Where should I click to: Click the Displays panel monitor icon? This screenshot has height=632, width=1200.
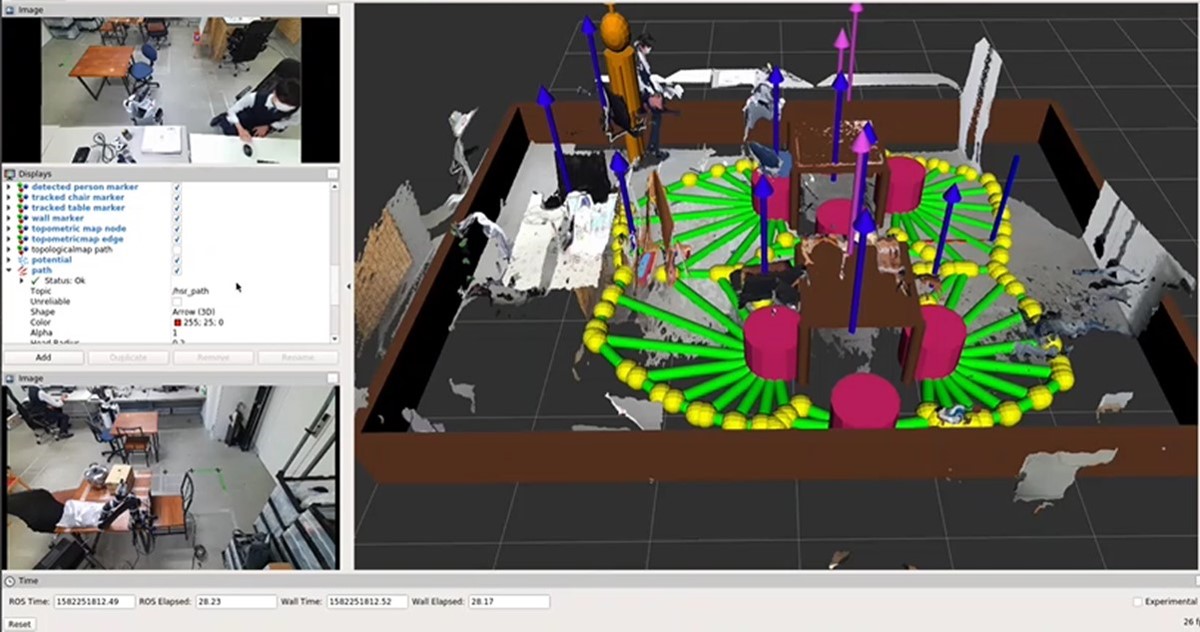pos(9,173)
